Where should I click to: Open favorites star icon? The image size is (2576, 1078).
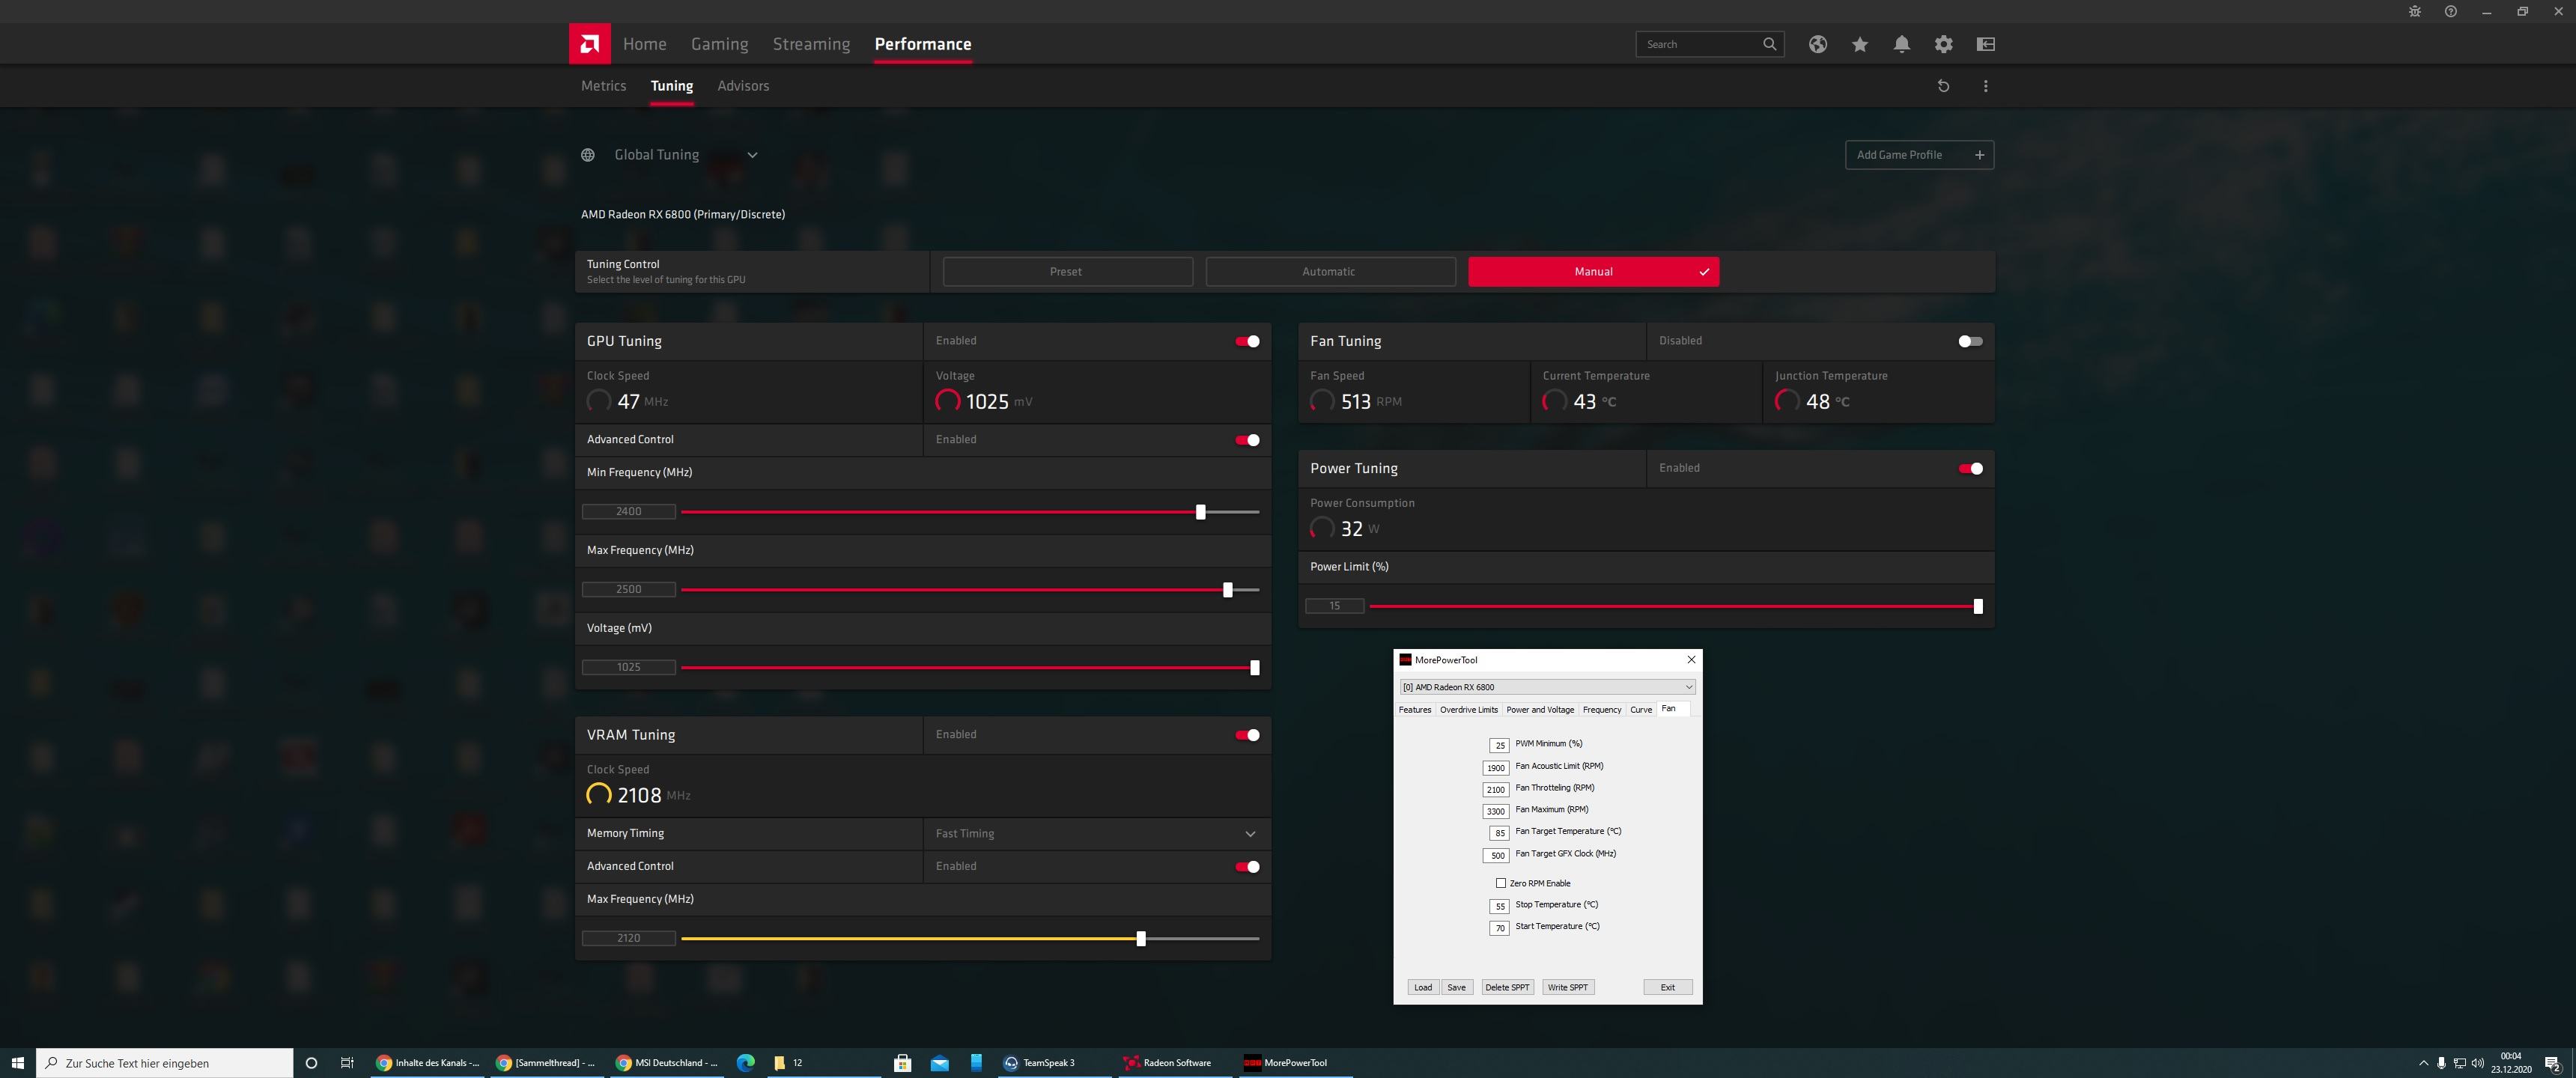(1860, 44)
